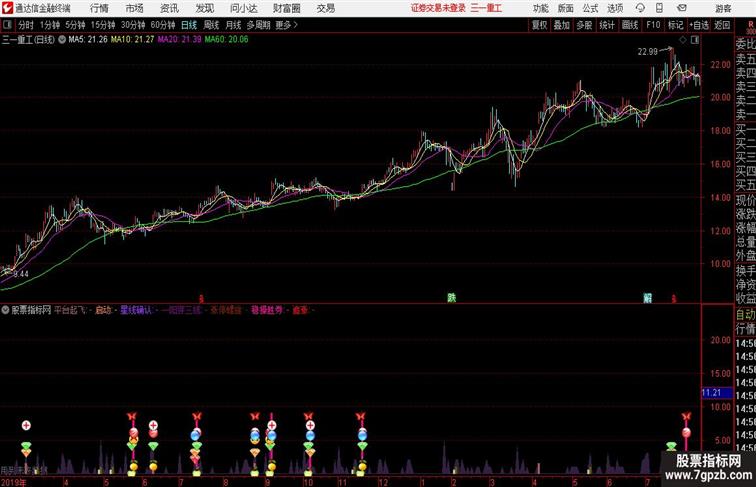This screenshot has height=487, width=756.
Task: Click the red-cross signal near month 9
Action: pyautogui.click(x=271, y=425)
